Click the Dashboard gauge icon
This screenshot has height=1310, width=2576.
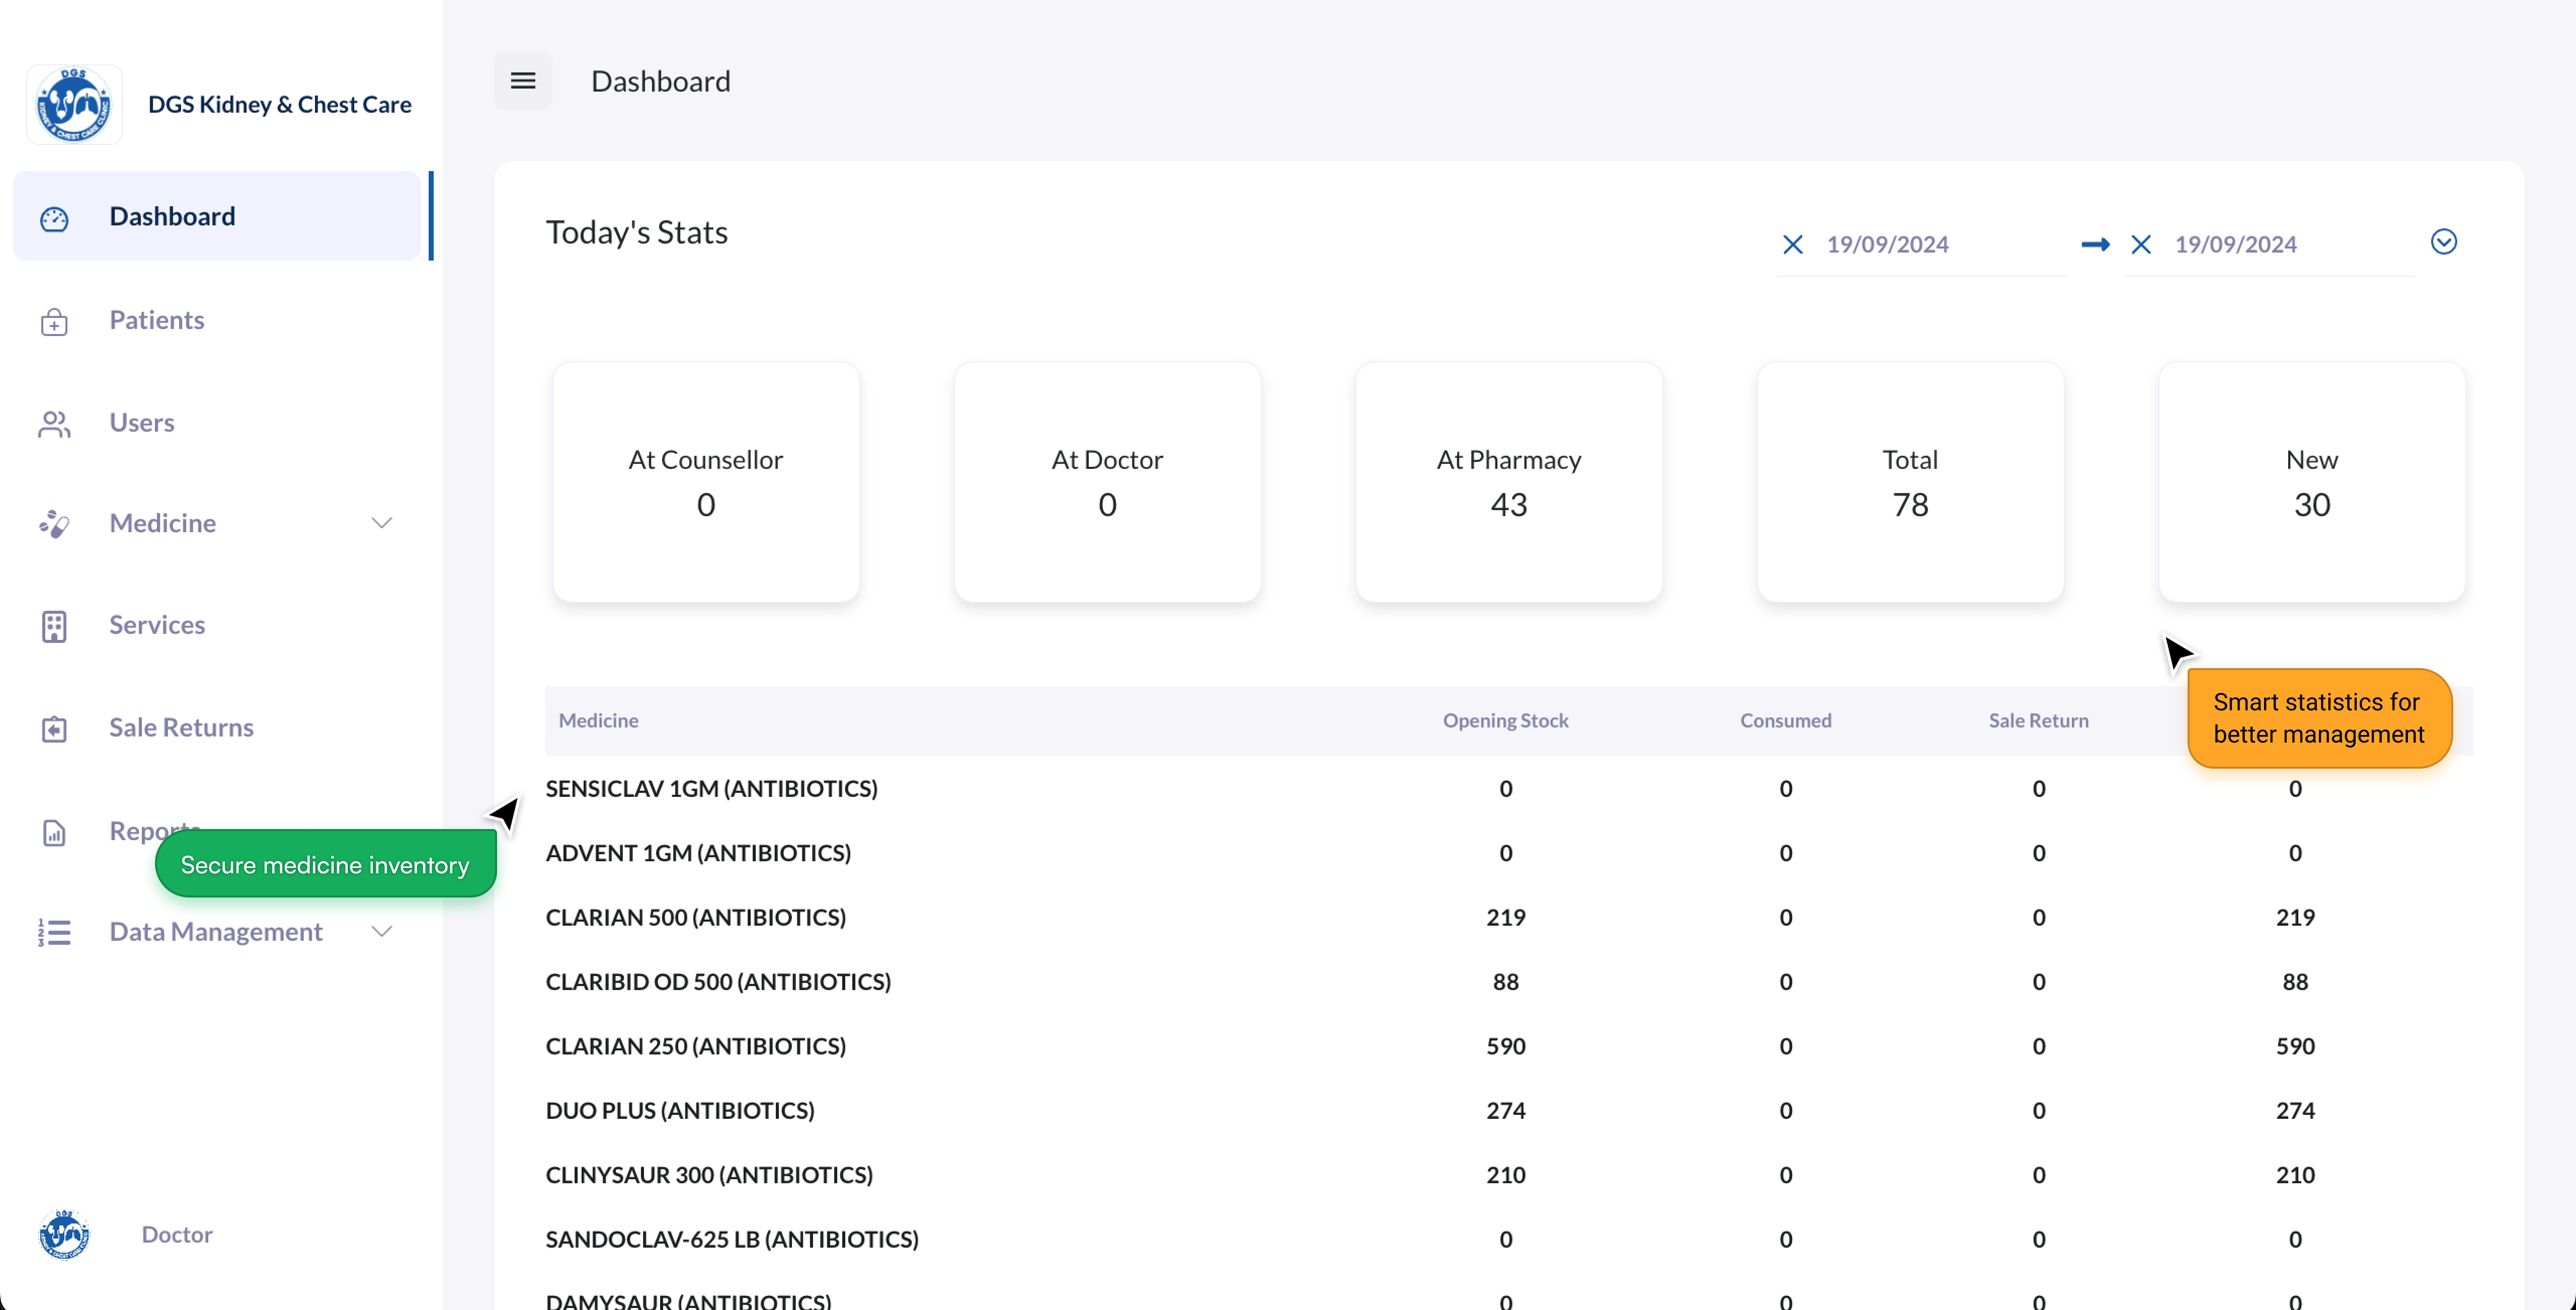coord(54,218)
